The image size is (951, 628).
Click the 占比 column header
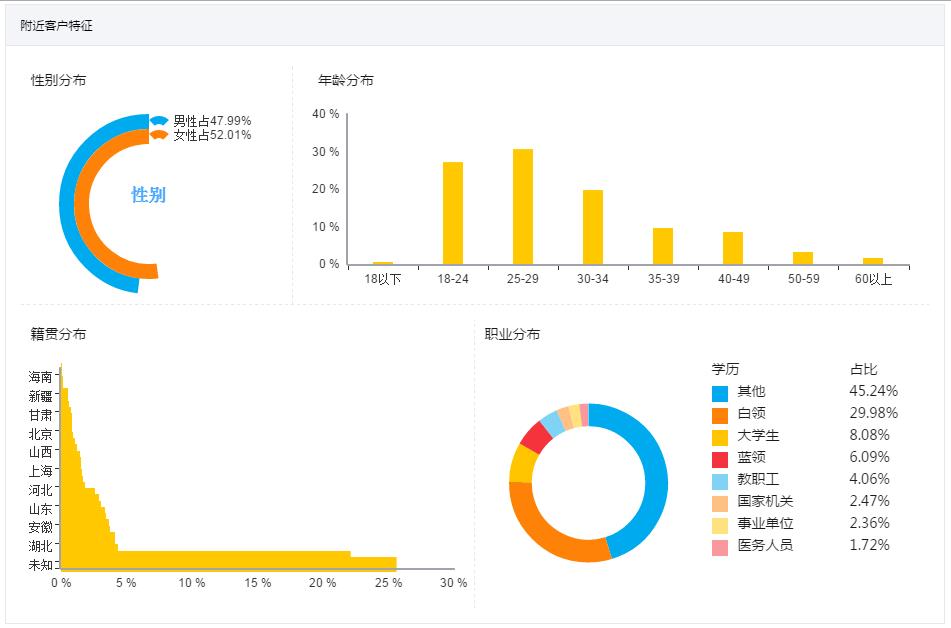click(x=864, y=369)
